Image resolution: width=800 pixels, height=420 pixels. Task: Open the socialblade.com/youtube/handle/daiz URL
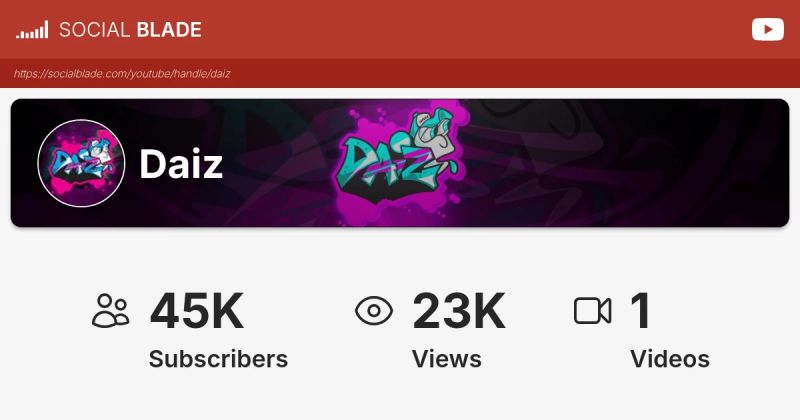pos(122,73)
